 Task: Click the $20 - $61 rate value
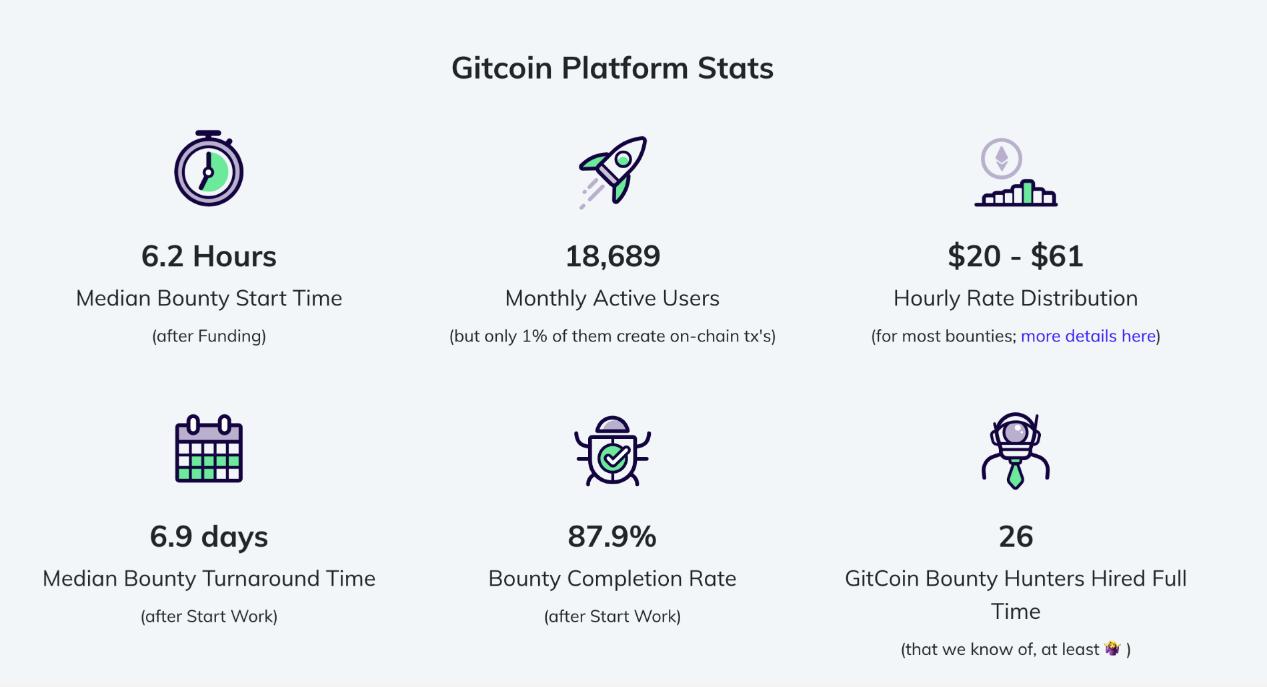1016,256
